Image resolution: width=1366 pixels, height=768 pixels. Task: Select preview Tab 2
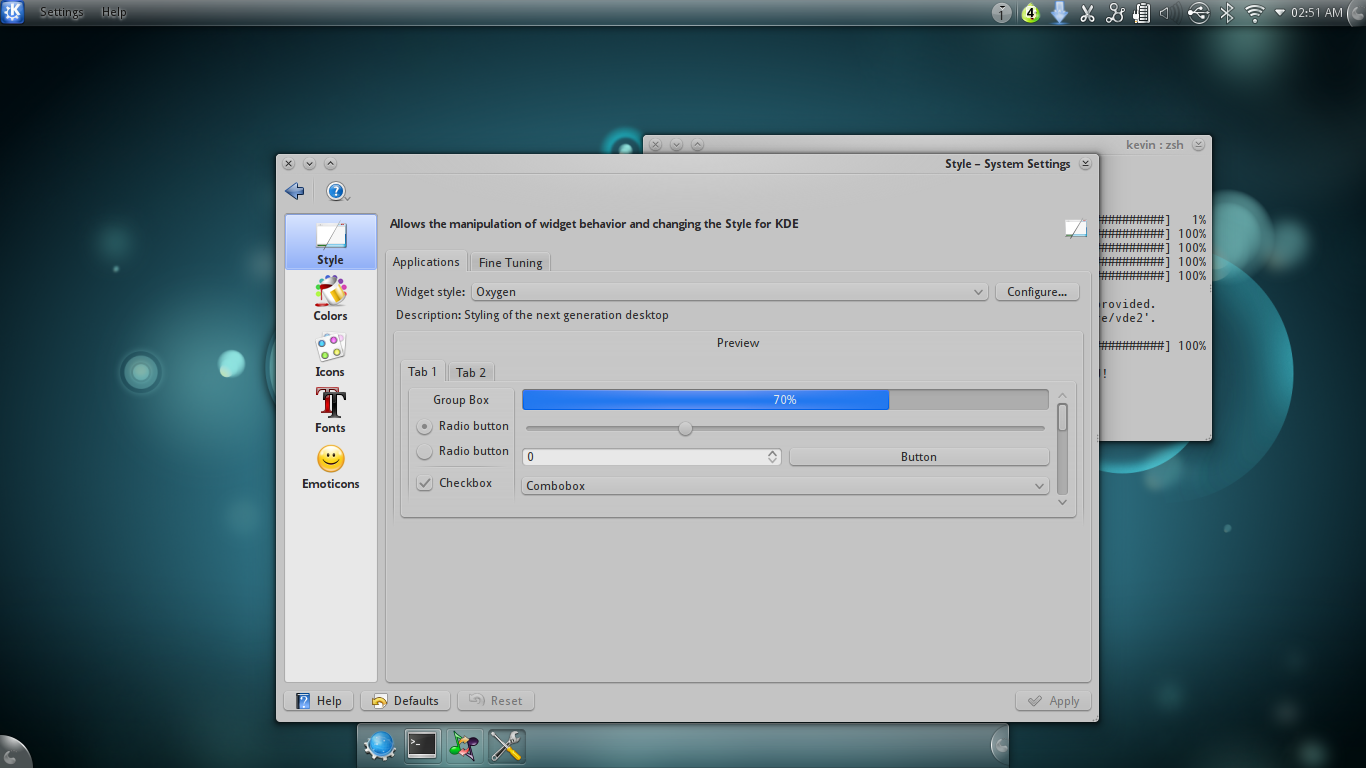pyautogui.click(x=471, y=373)
